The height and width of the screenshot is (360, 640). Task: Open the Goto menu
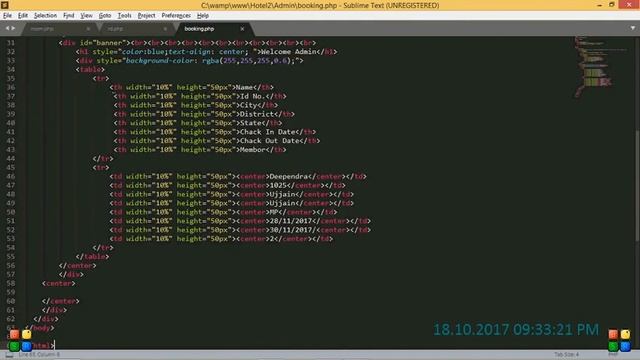[x=105, y=16]
